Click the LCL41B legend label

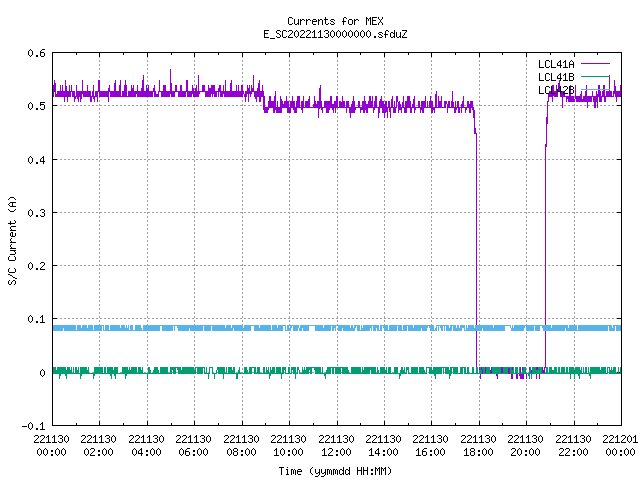click(556, 77)
